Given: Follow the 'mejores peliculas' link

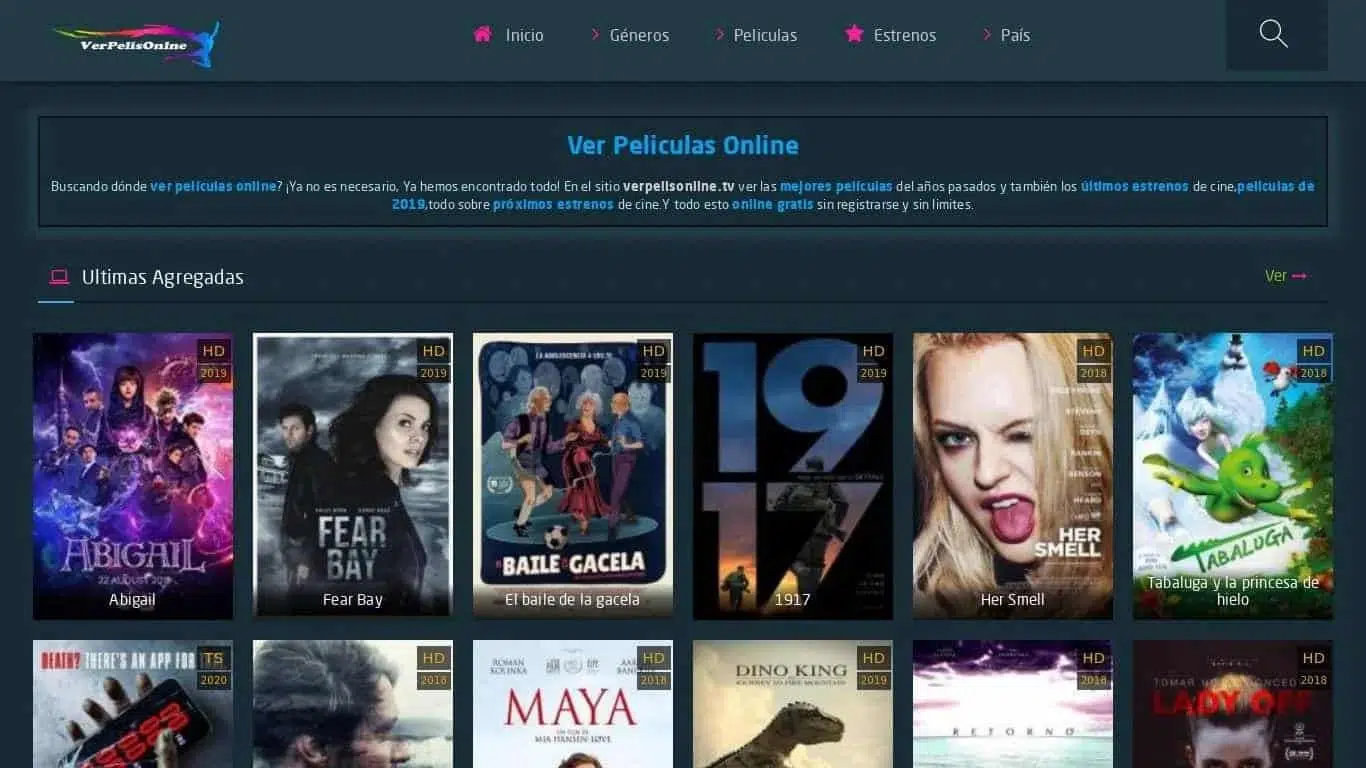Looking at the screenshot, I should point(836,186).
